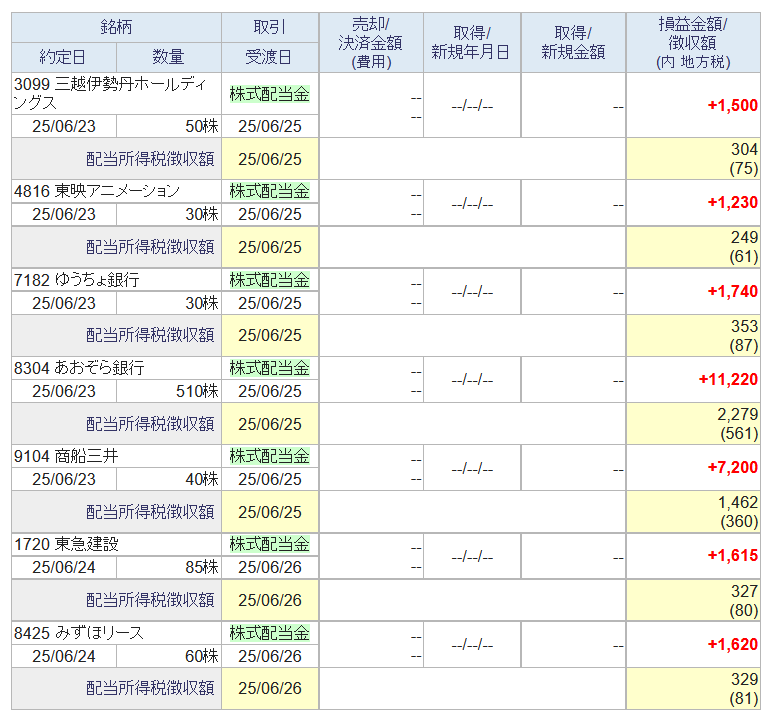Click the +1,620 profit amount
The image size is (773, 727).
[x=733, y=645]
